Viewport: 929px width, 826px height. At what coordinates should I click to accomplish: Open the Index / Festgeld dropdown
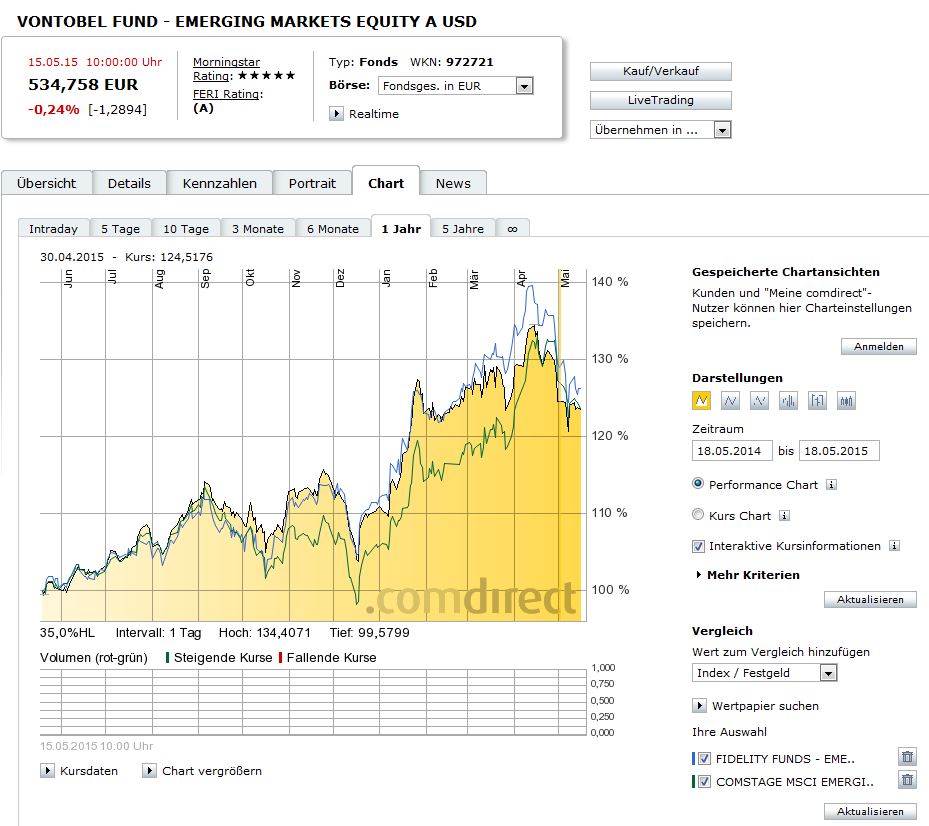pos(827,673)
